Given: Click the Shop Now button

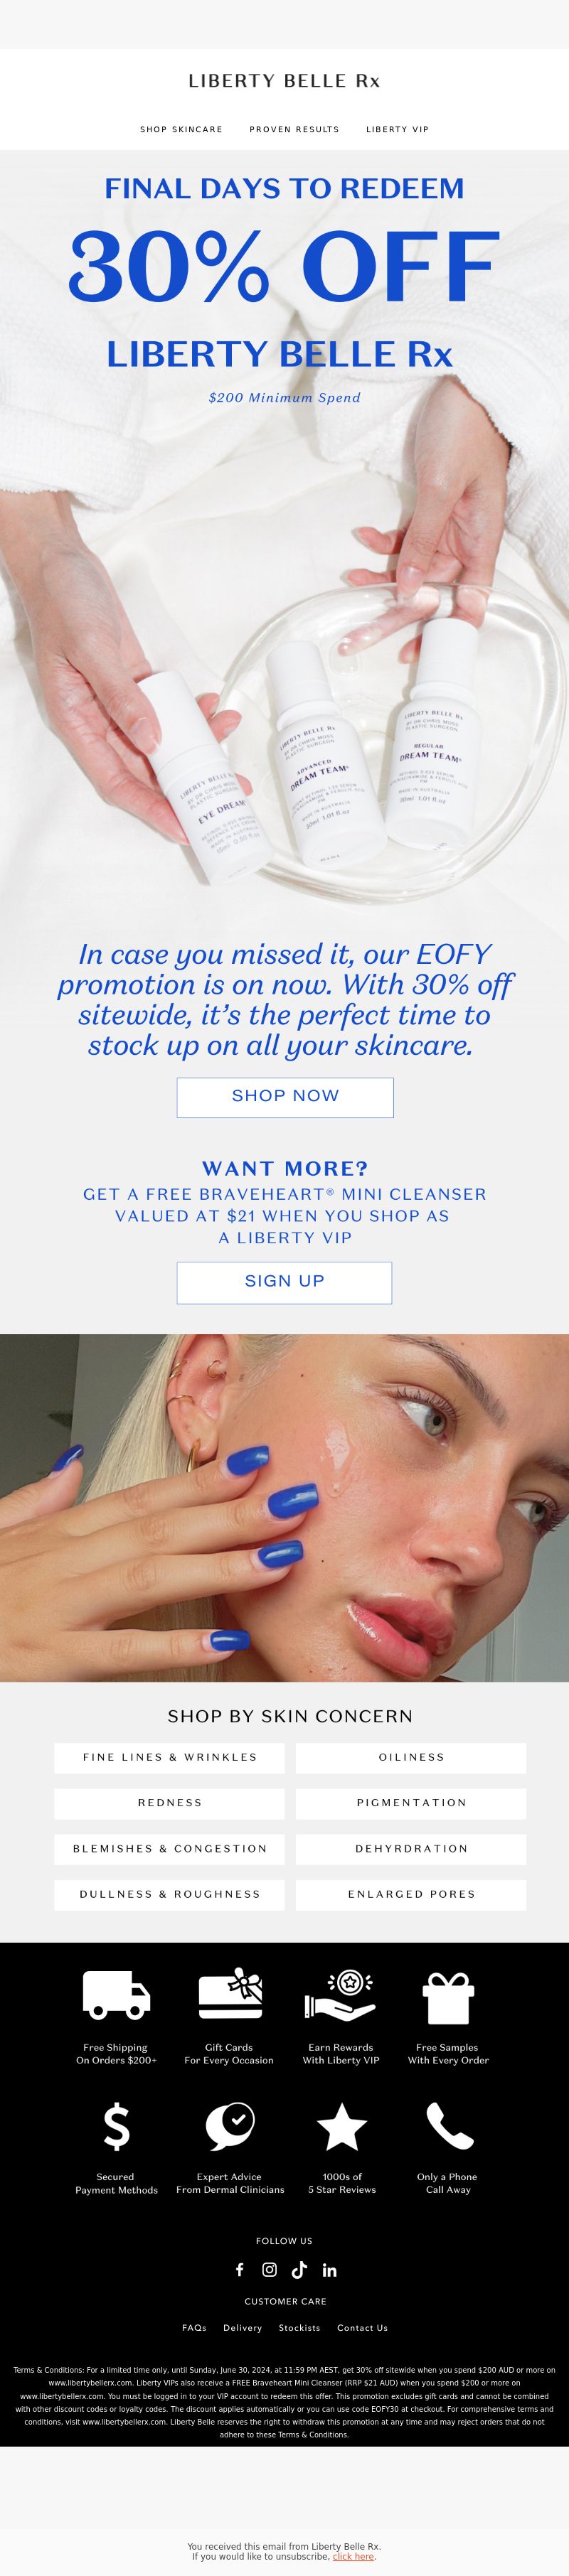Looking at the screenshot, I should (285, 1097).
